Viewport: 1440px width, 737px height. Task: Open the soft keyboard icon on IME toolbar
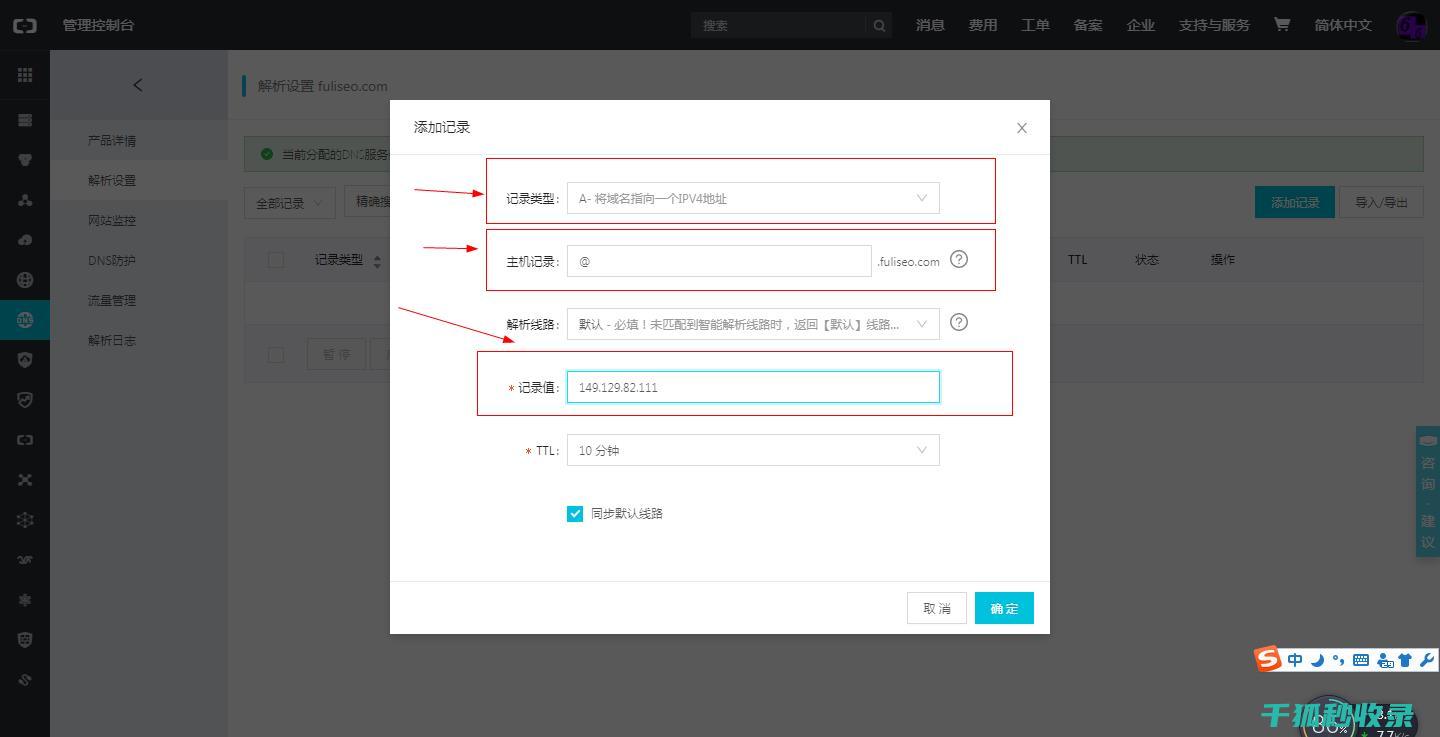tap(1361, 659)
